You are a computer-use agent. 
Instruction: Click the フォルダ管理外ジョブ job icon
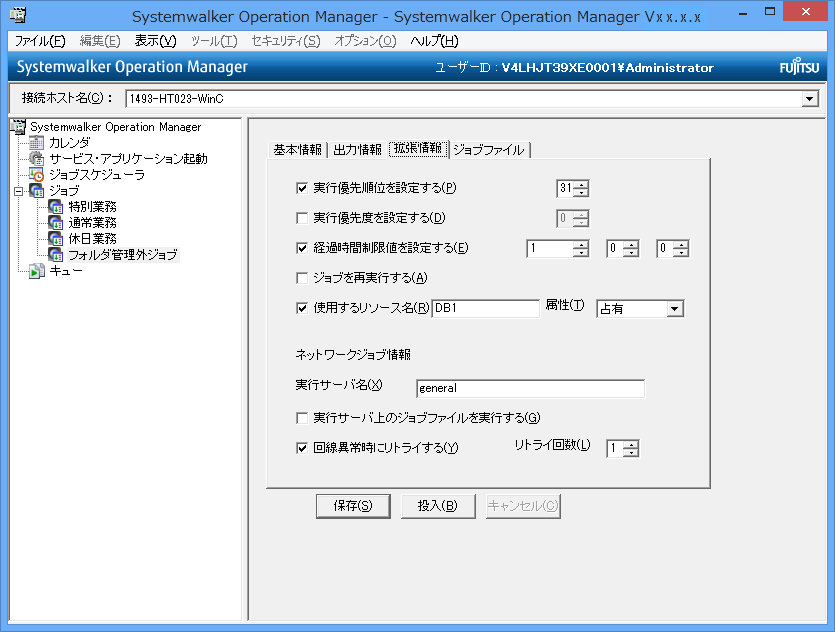tap(56, 255)
